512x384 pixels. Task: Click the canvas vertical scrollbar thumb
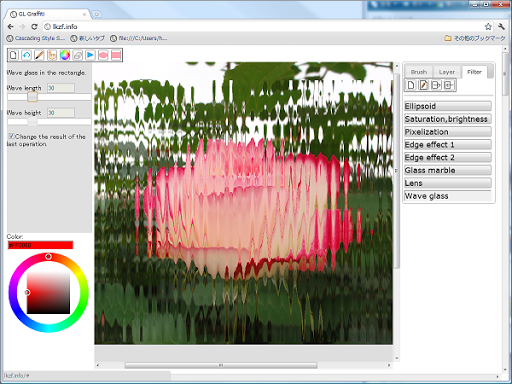coord(397,170)
